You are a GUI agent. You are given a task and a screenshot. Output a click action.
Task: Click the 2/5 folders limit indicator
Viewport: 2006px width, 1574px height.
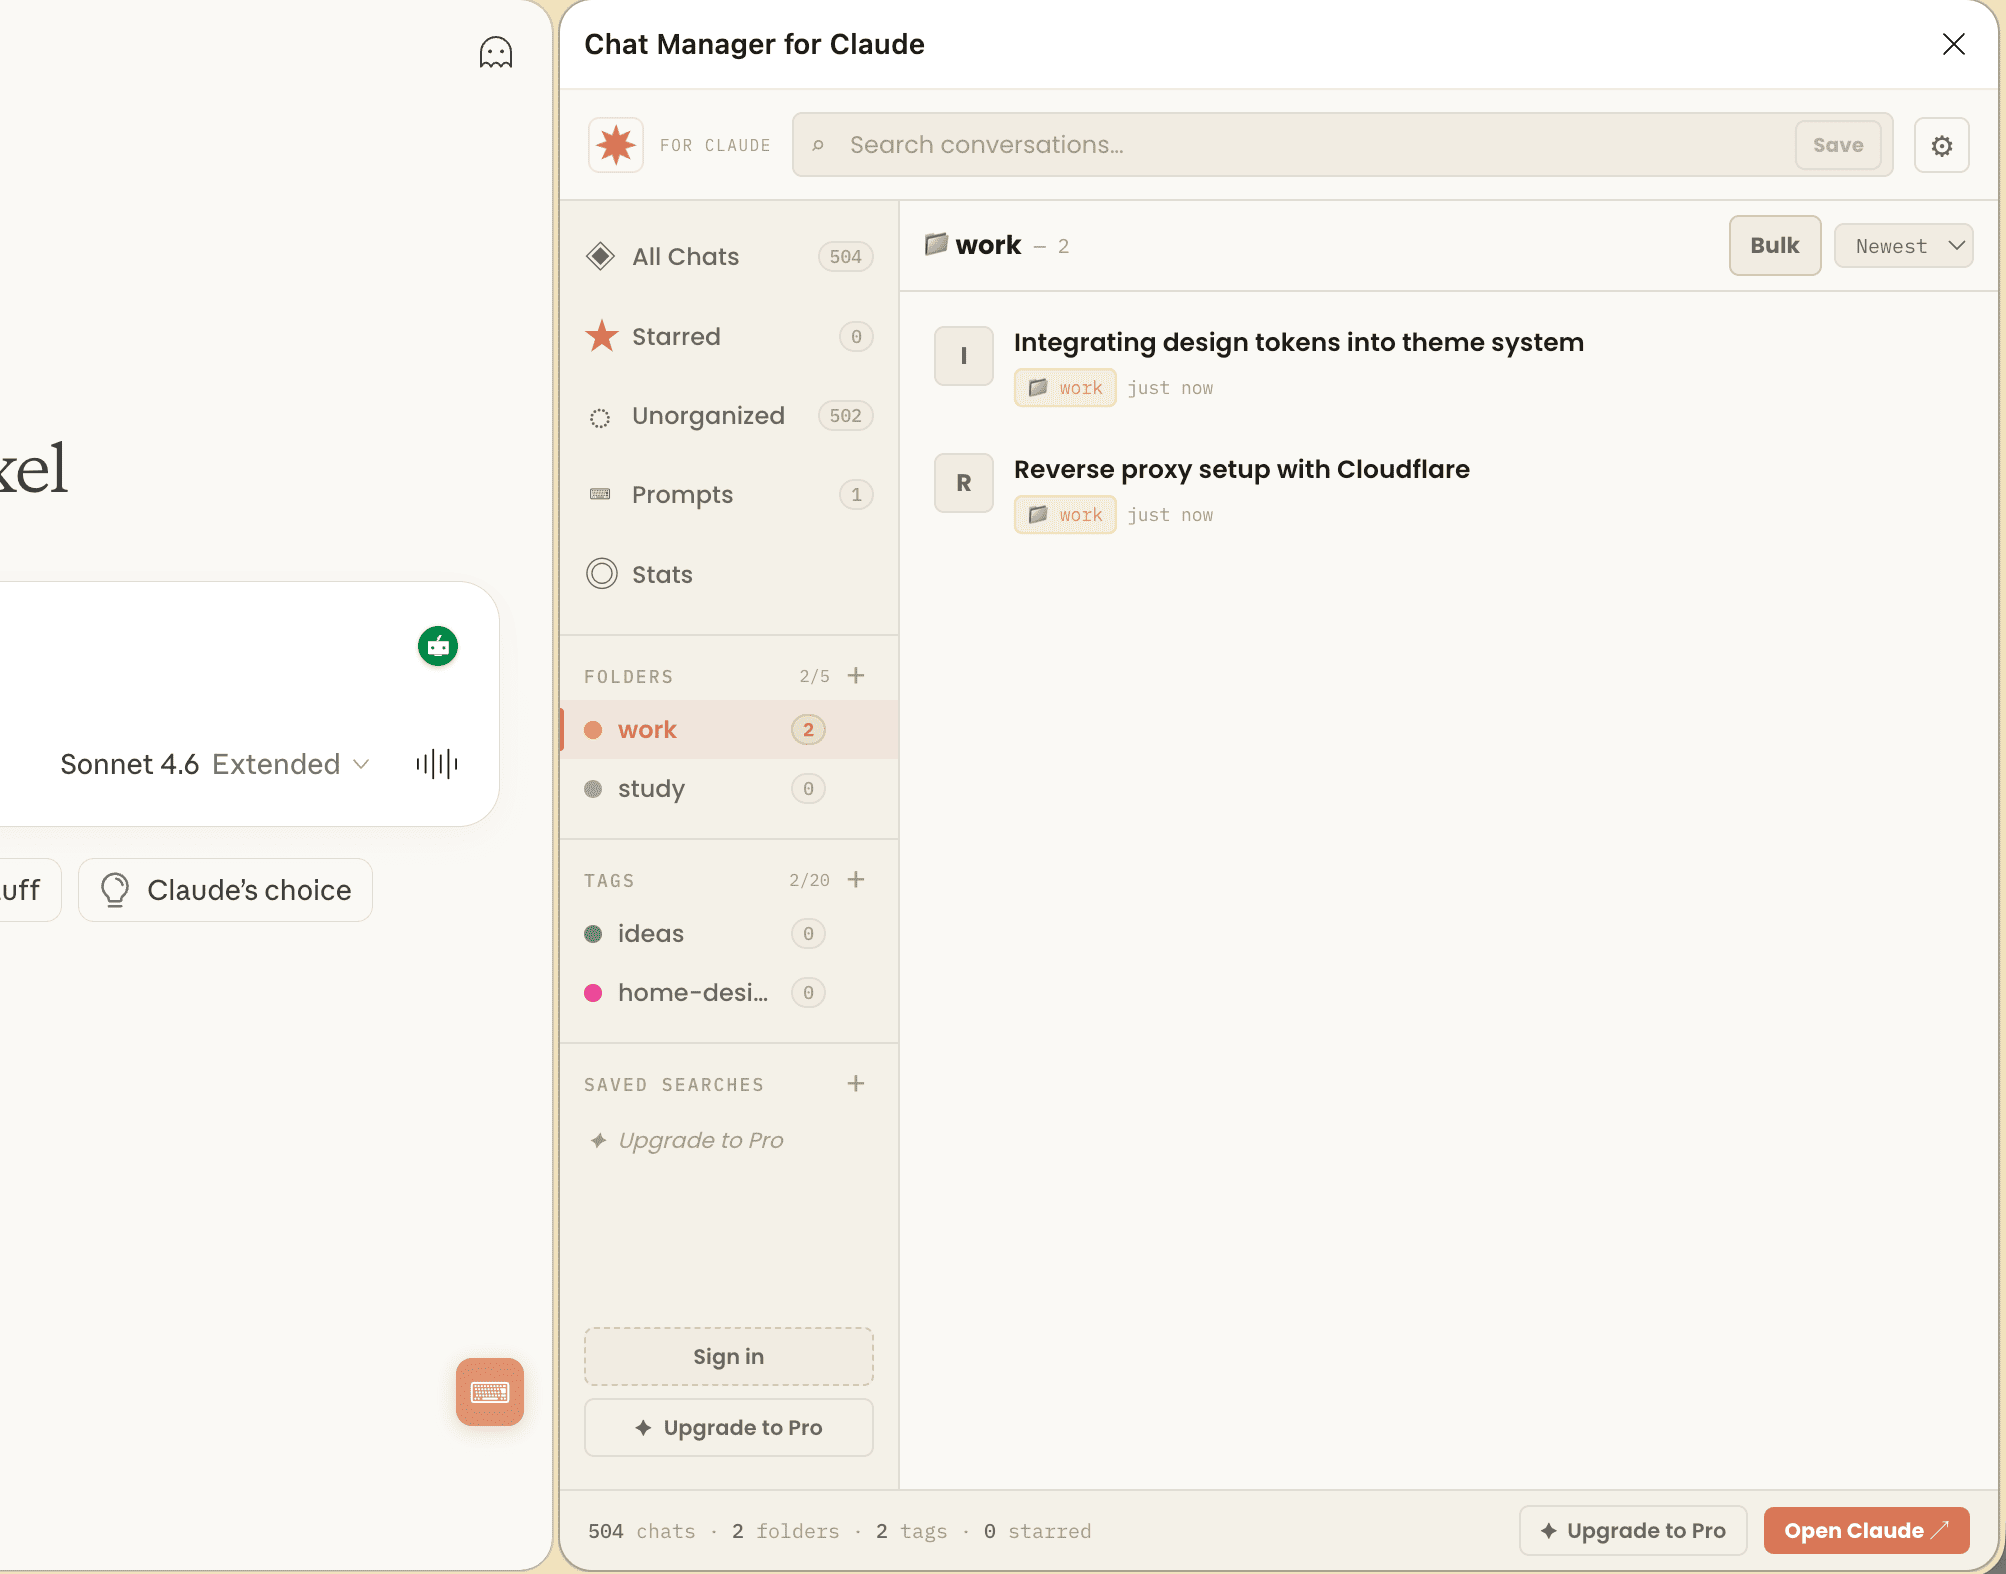click(814, 677)
